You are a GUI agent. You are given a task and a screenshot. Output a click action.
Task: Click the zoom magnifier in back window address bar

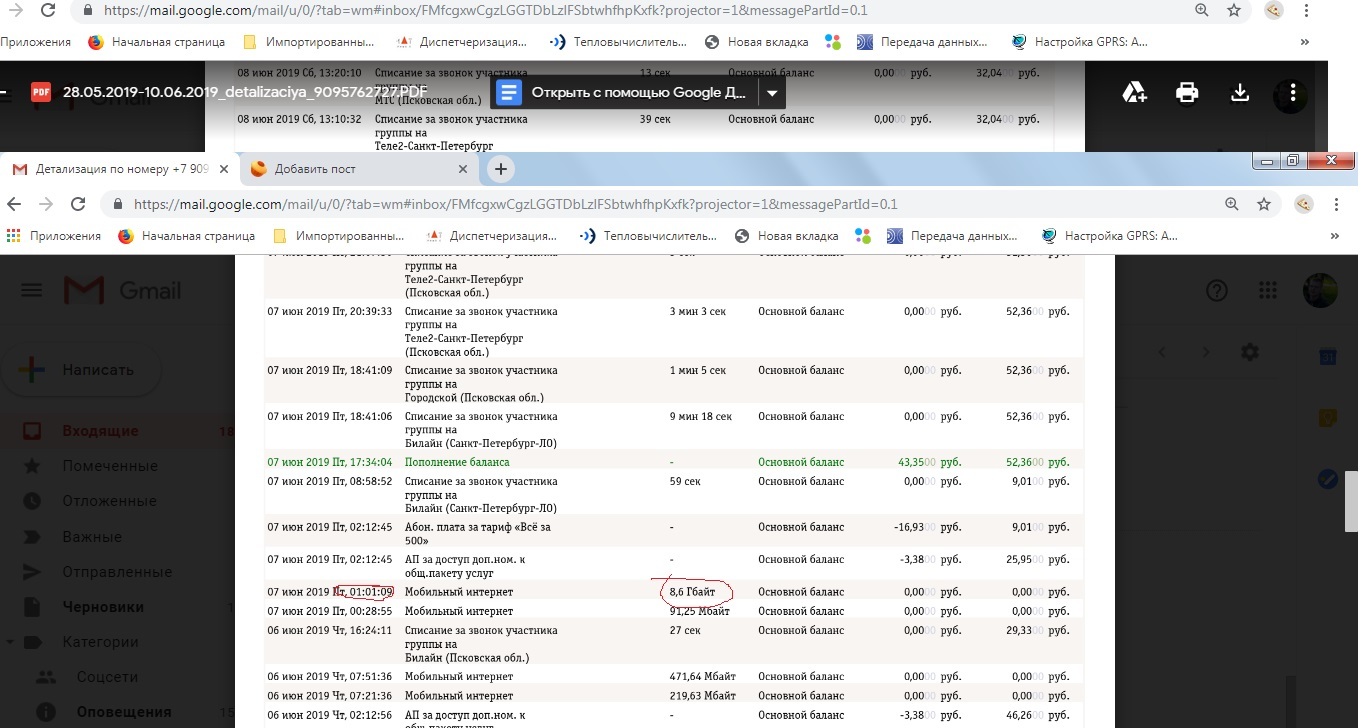1201,11
